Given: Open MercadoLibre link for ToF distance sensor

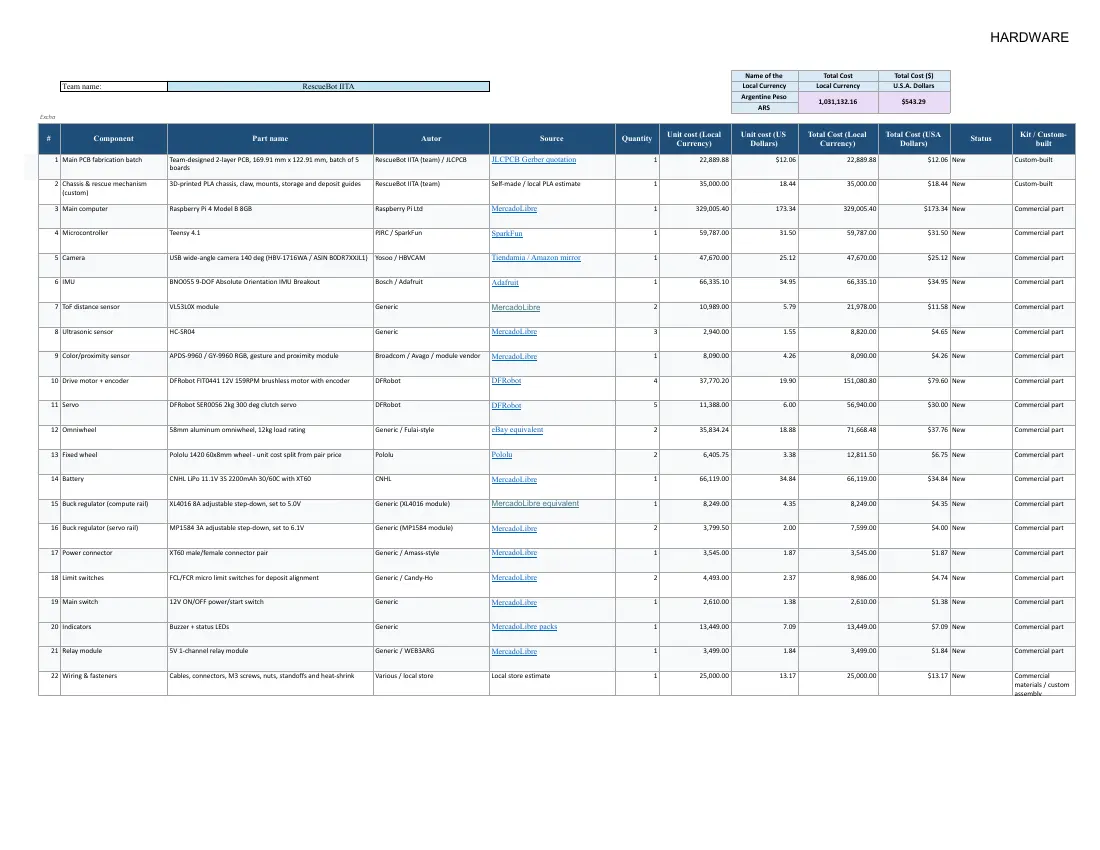Looking at the screenshot, I should pos(516,307).
